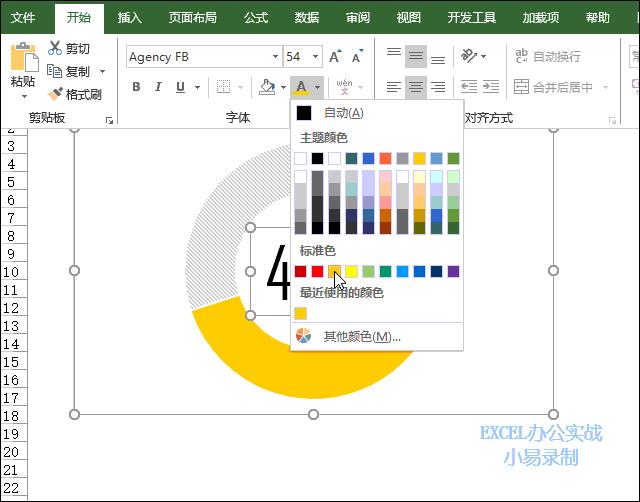Click the fill color paint bucket
640x502 pixels.
pos(267,87)
